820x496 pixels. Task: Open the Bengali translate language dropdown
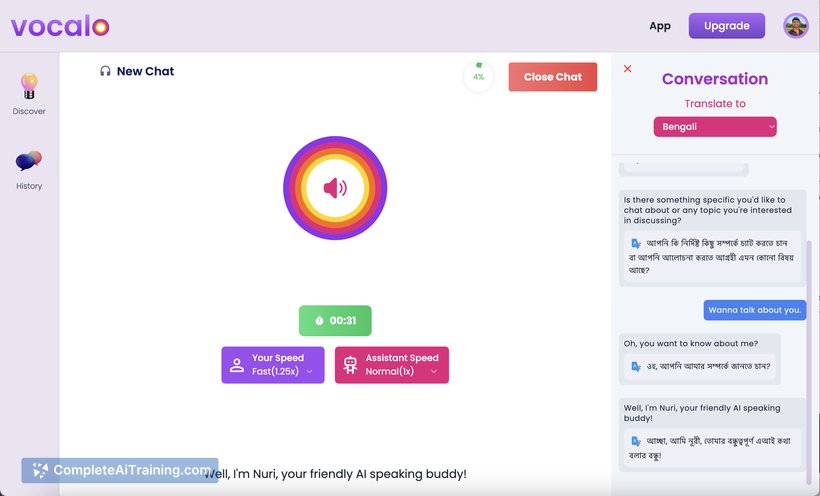[714, 127]
